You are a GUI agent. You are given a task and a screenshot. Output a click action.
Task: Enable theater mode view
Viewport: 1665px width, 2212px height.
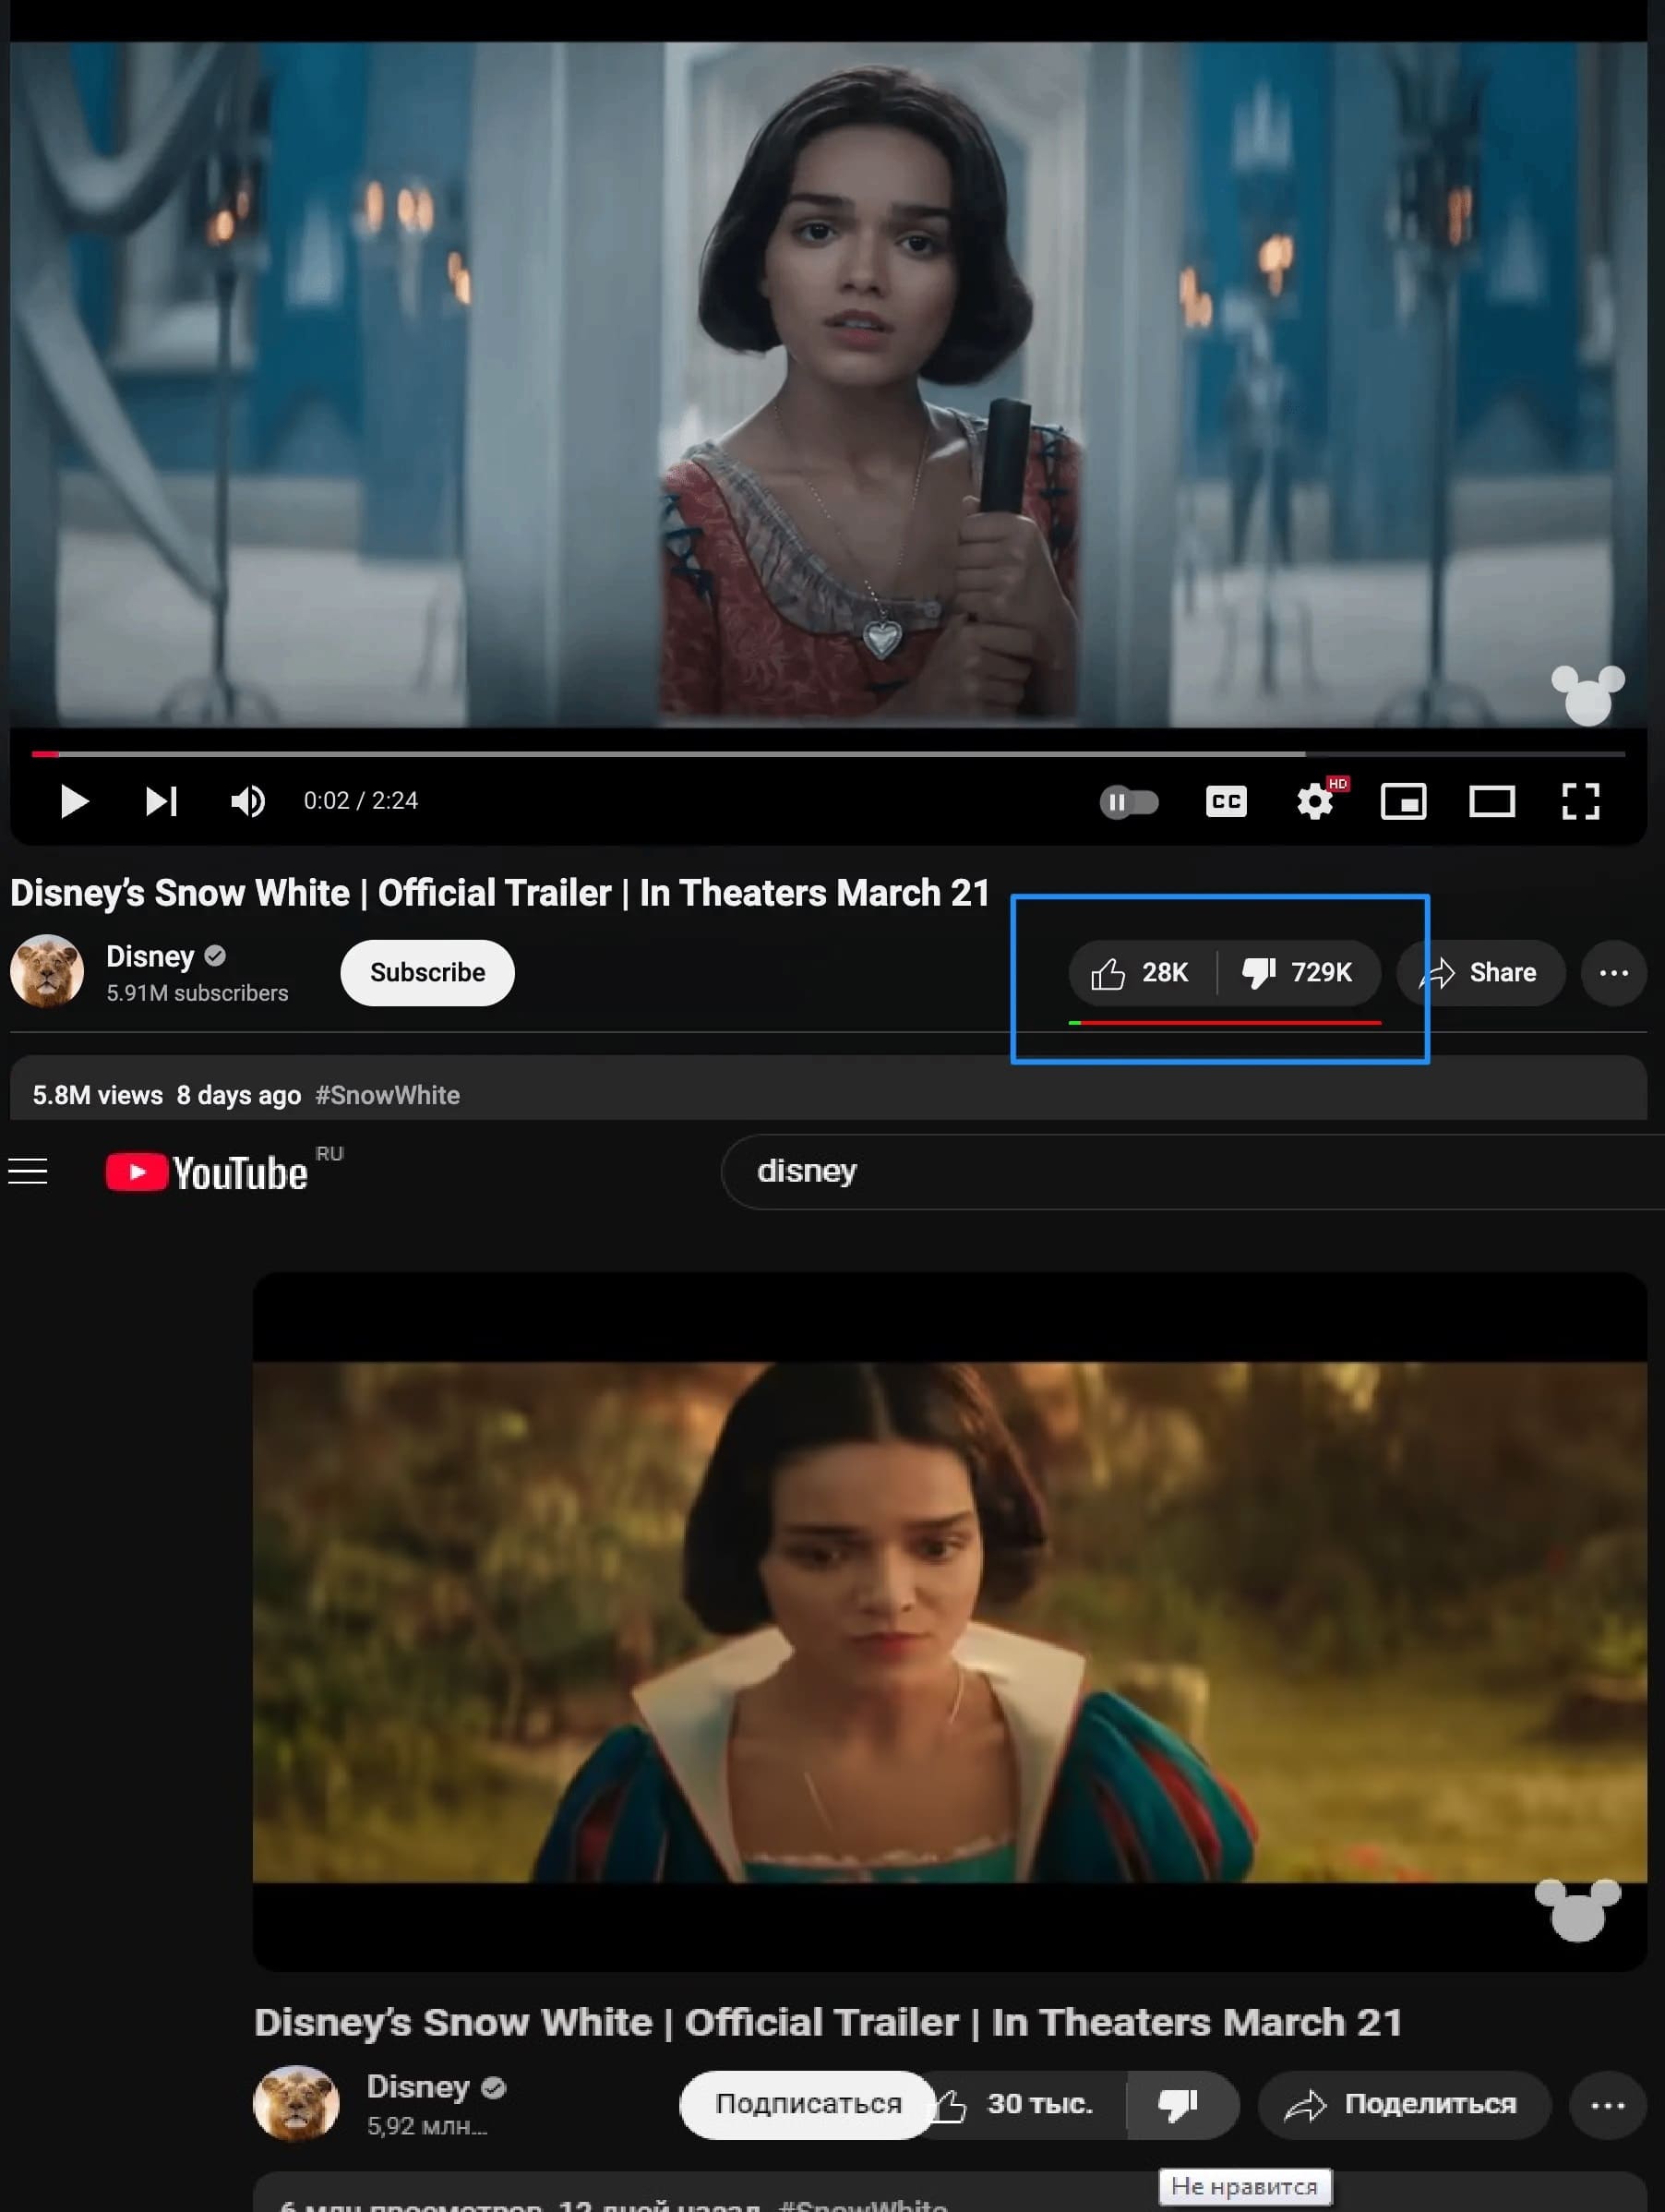click(x=1491, y=802)
